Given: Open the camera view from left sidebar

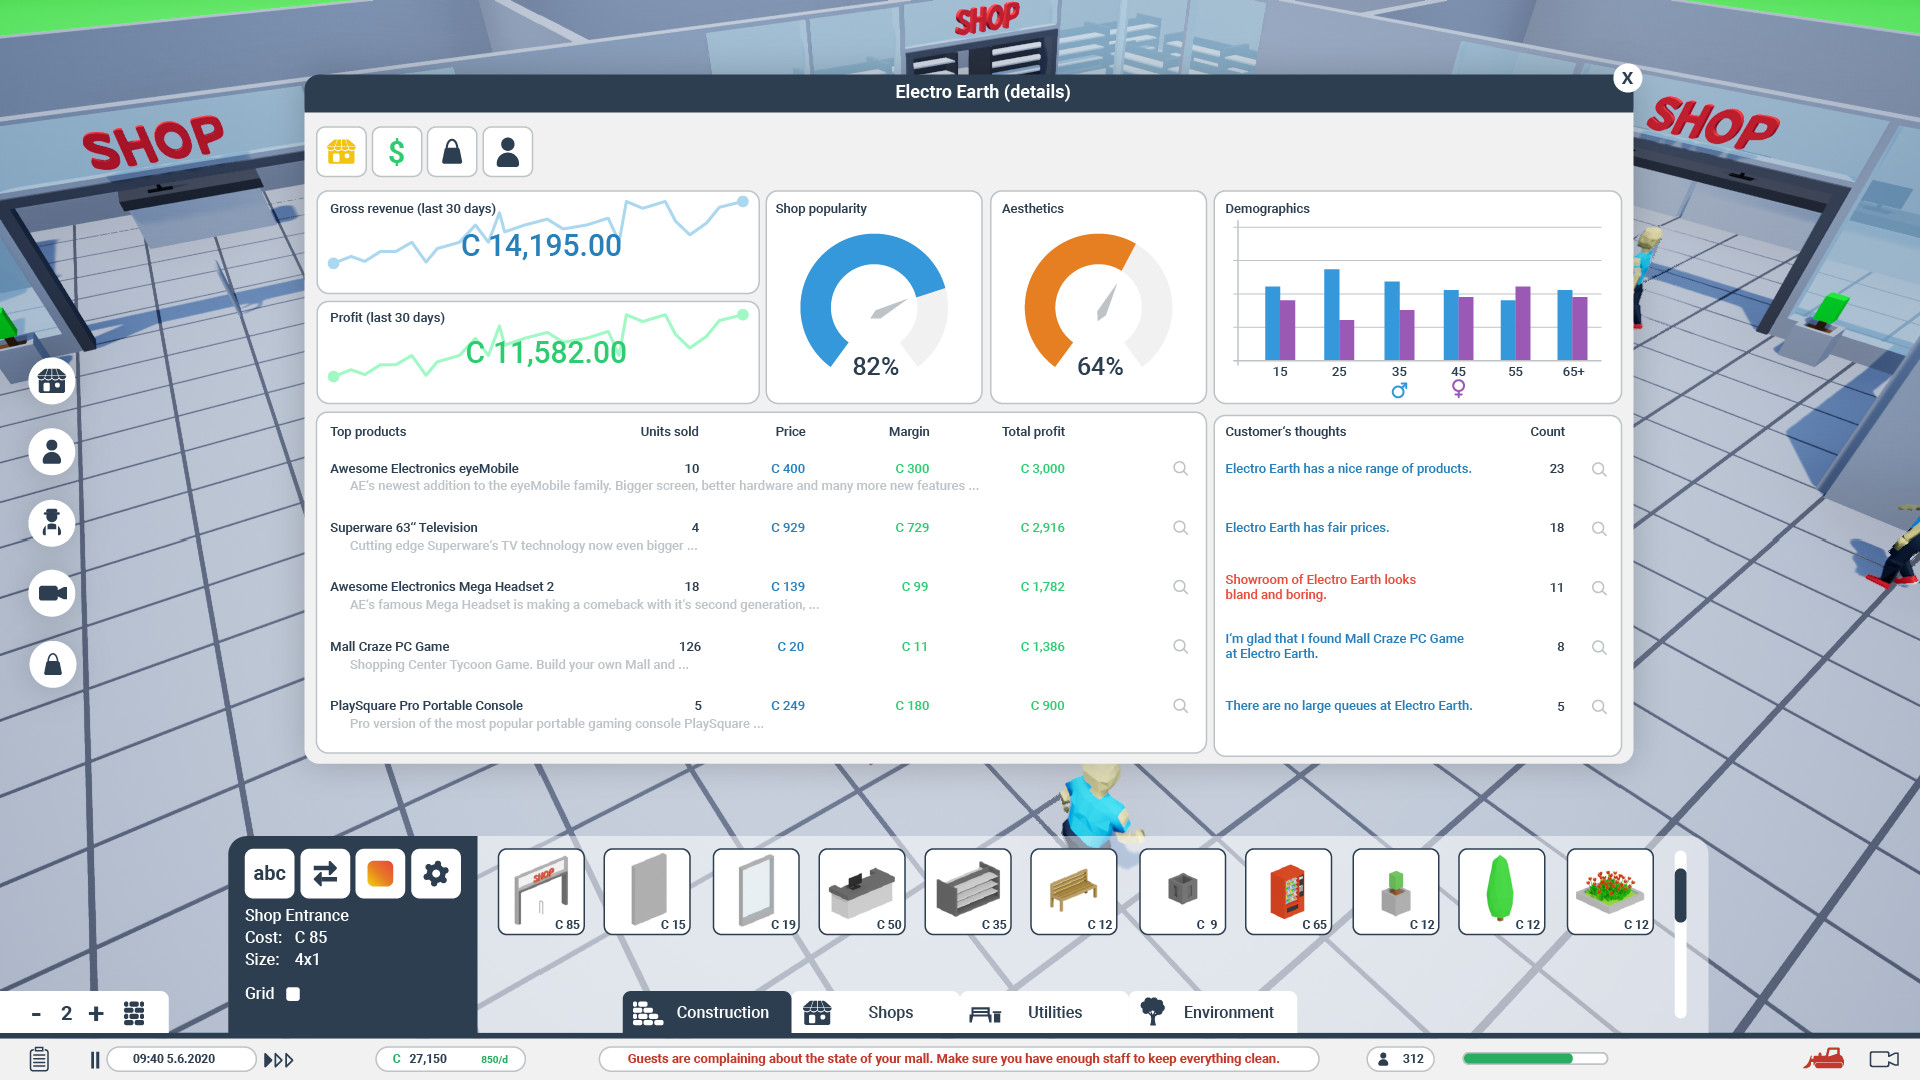Looking at the screenshot, I should (52, 594).
